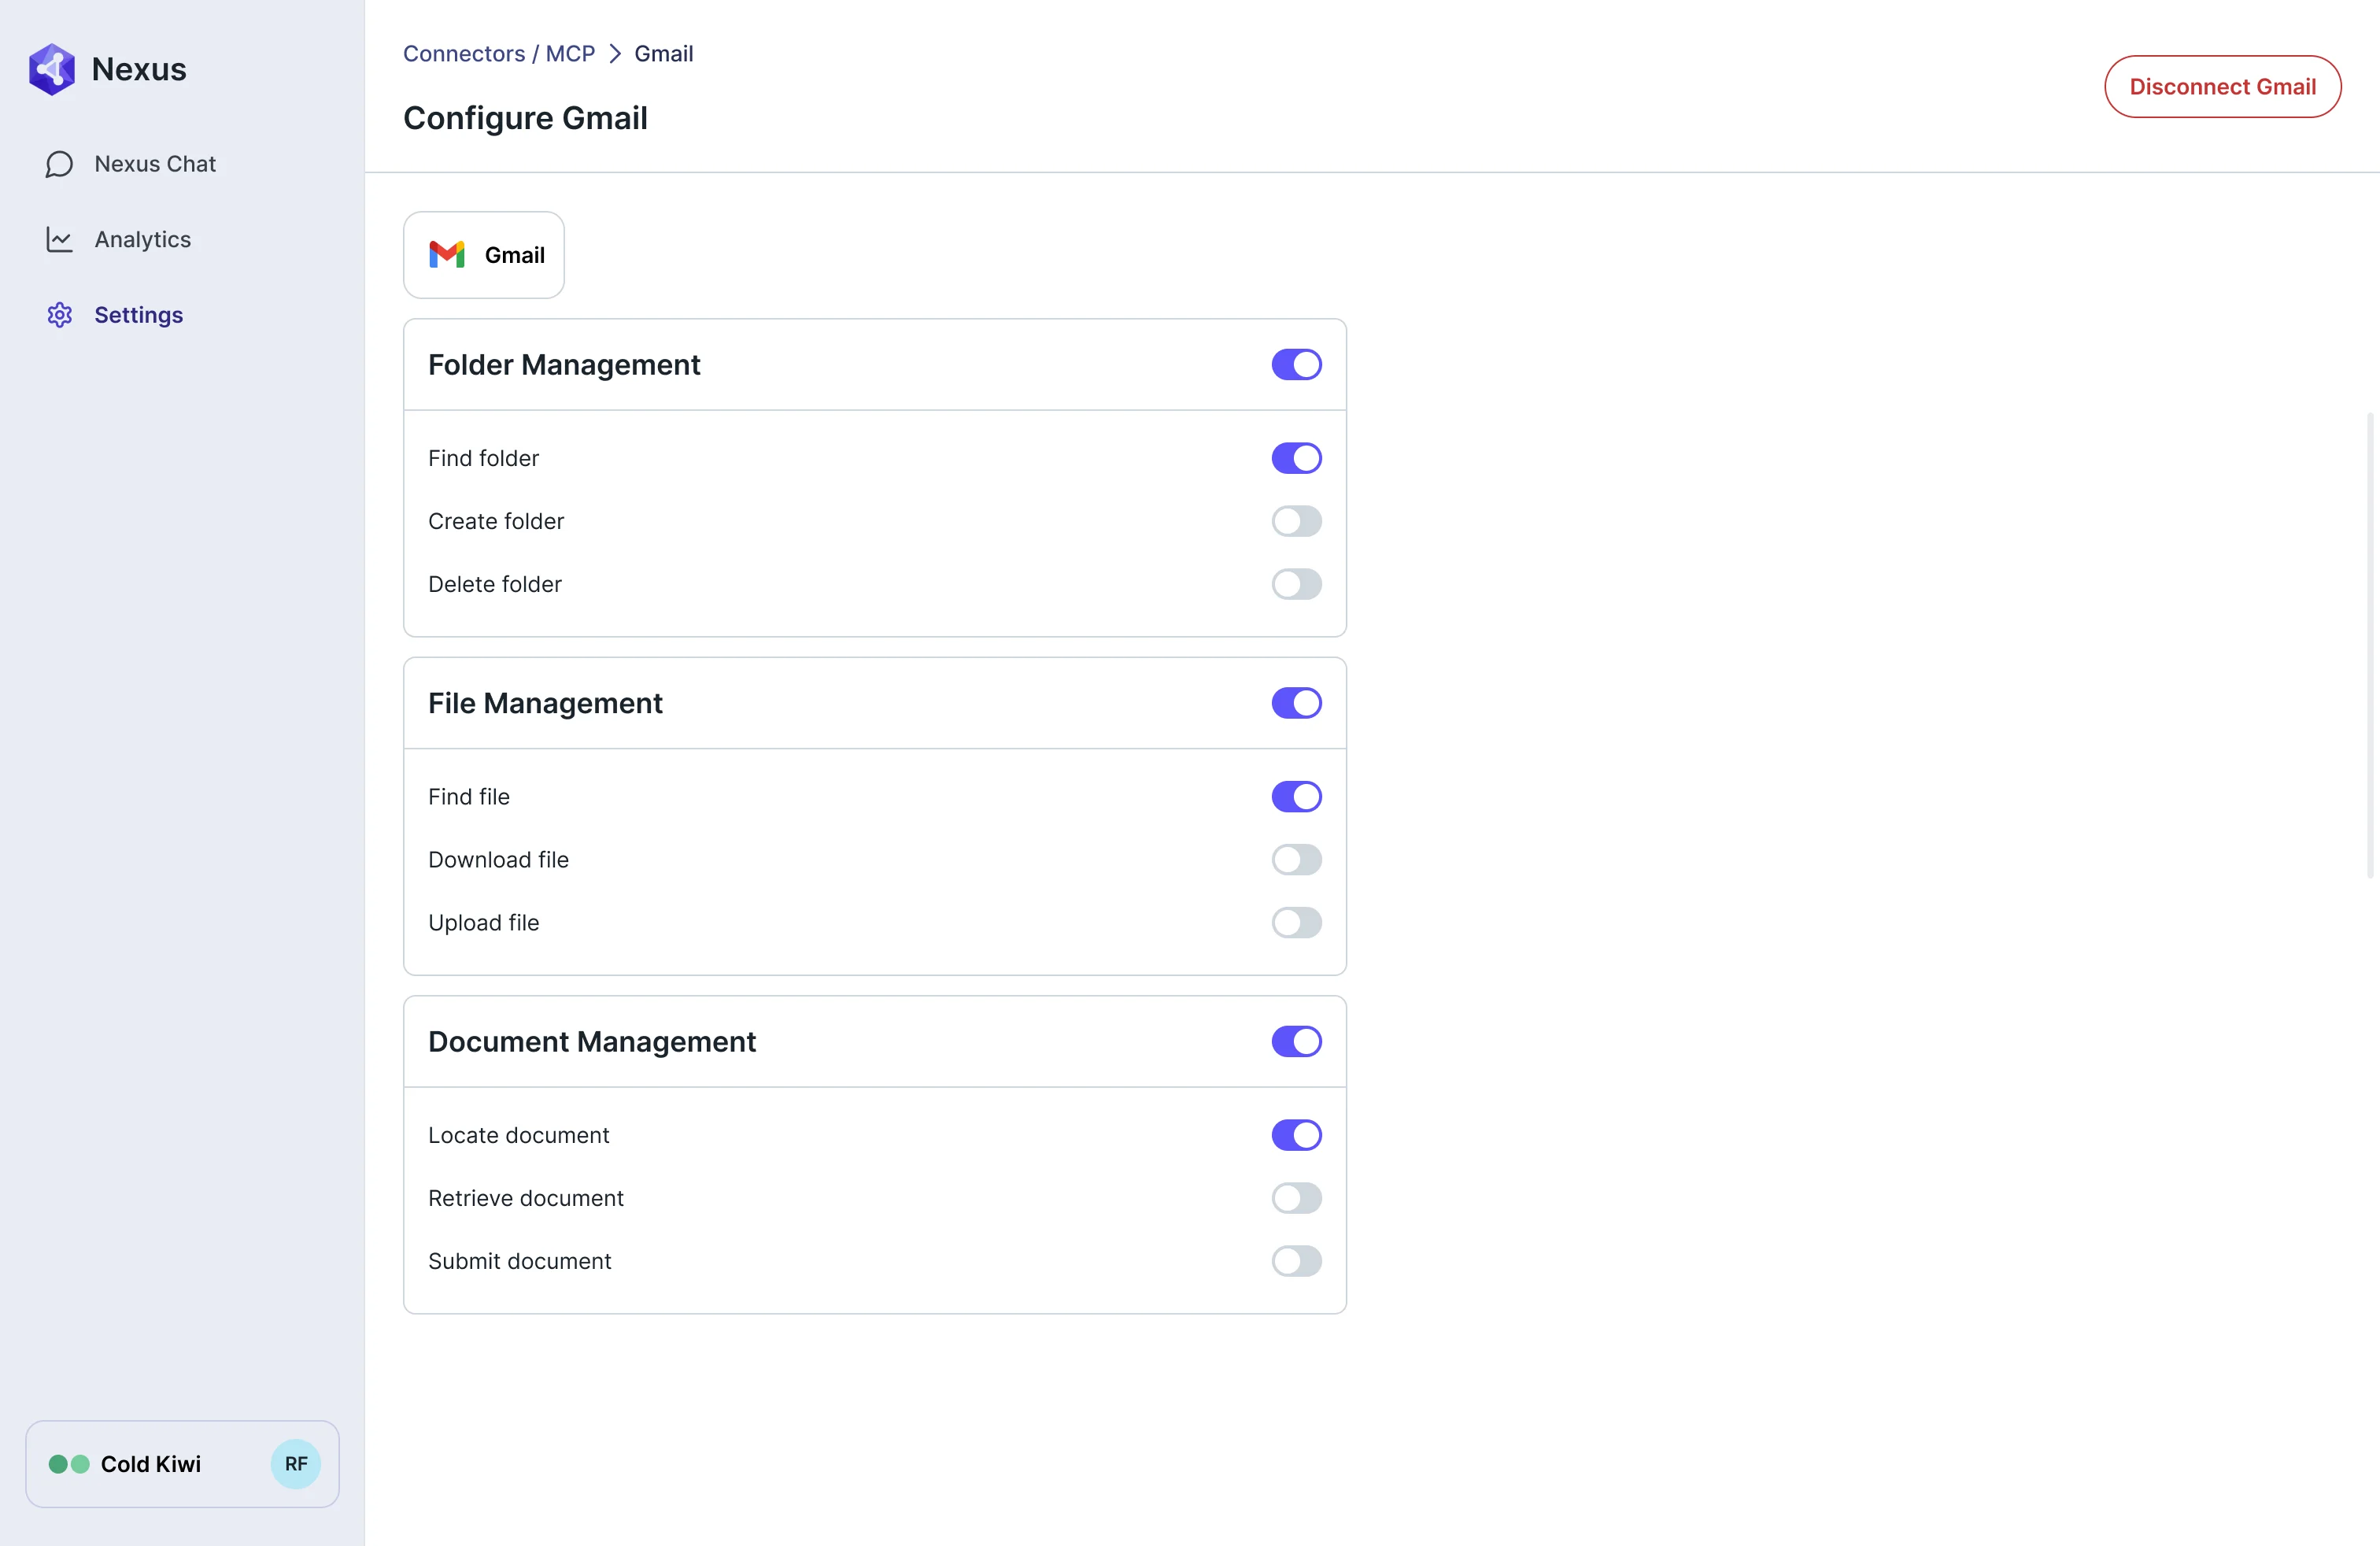The image size is (2380, 1546).
Task: Click the Download file label
Action: pyautogui.click(x=498, y=860)
